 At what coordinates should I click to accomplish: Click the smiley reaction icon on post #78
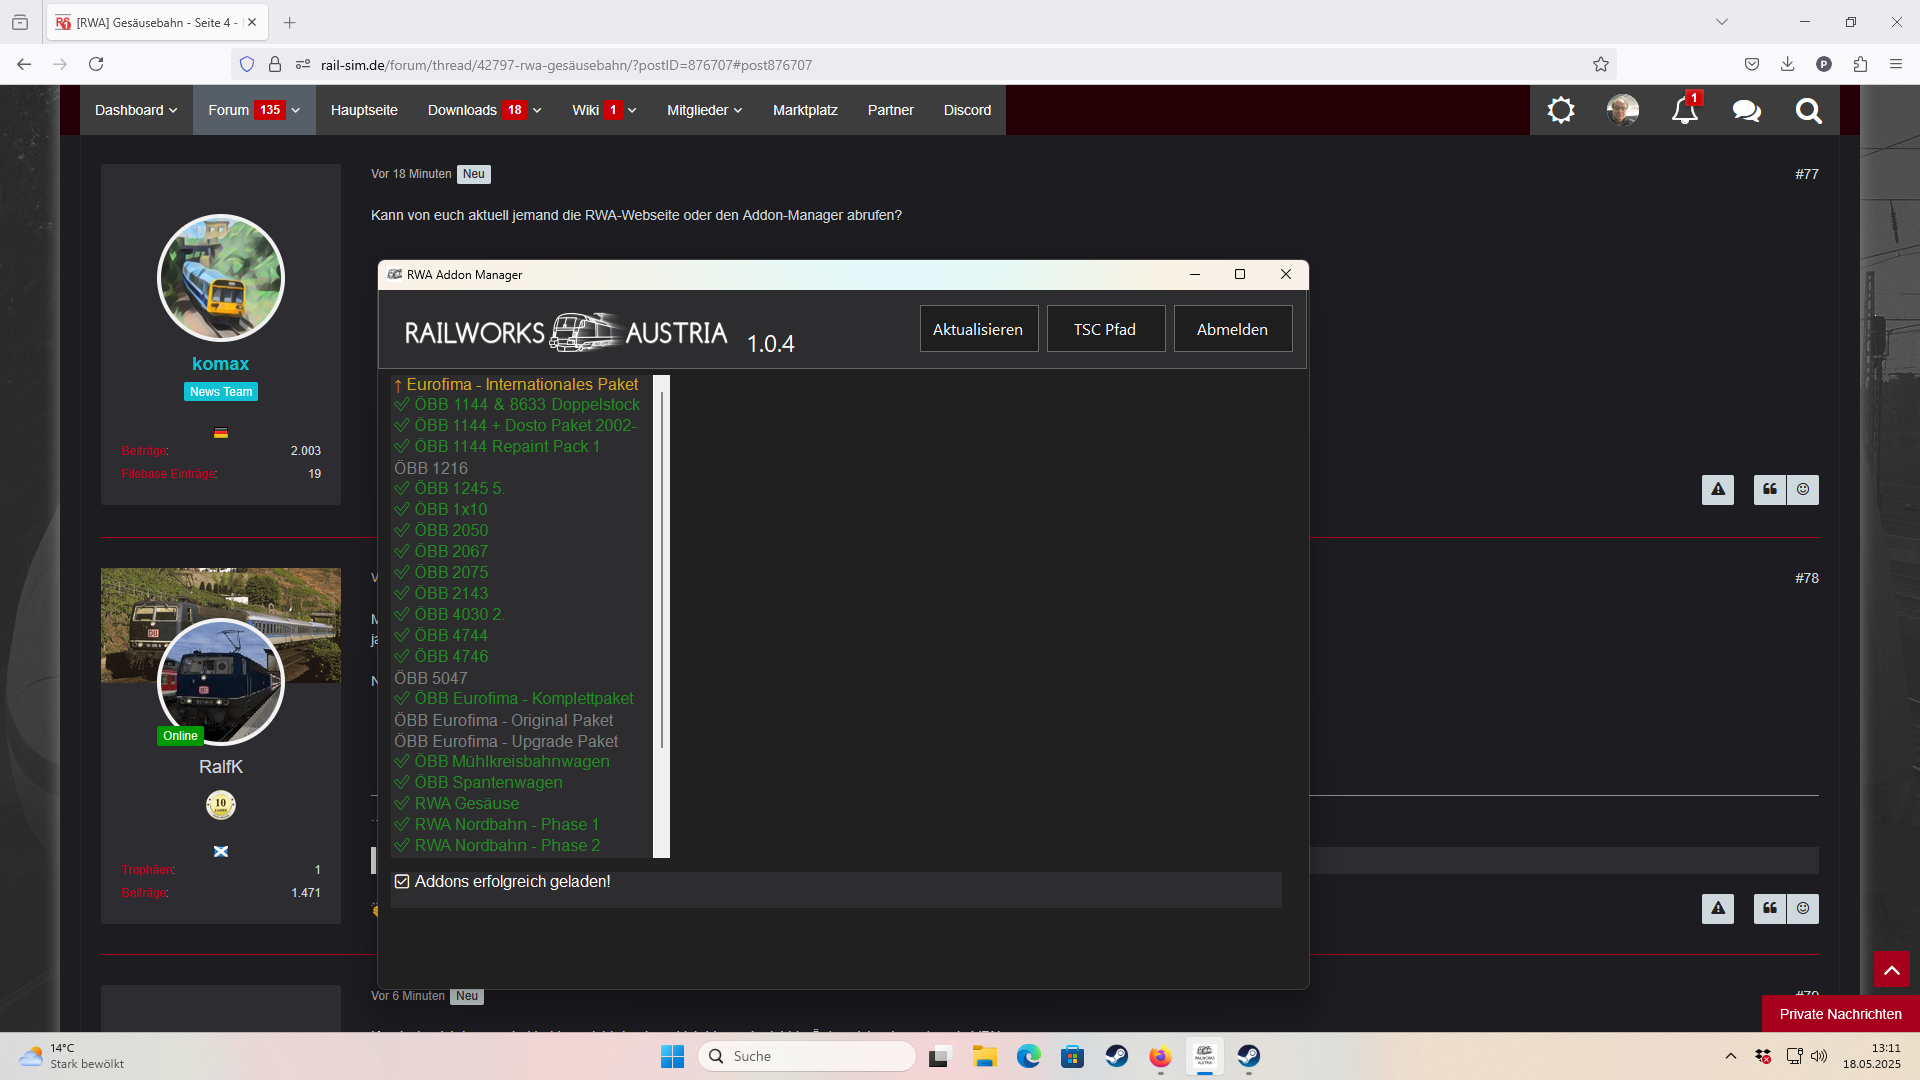1803,908
